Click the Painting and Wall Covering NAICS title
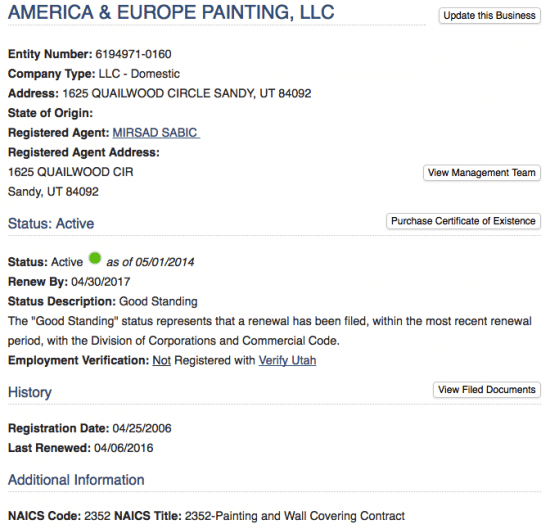The width and height of the screenshot is (550, 529). tap(295, 516)
